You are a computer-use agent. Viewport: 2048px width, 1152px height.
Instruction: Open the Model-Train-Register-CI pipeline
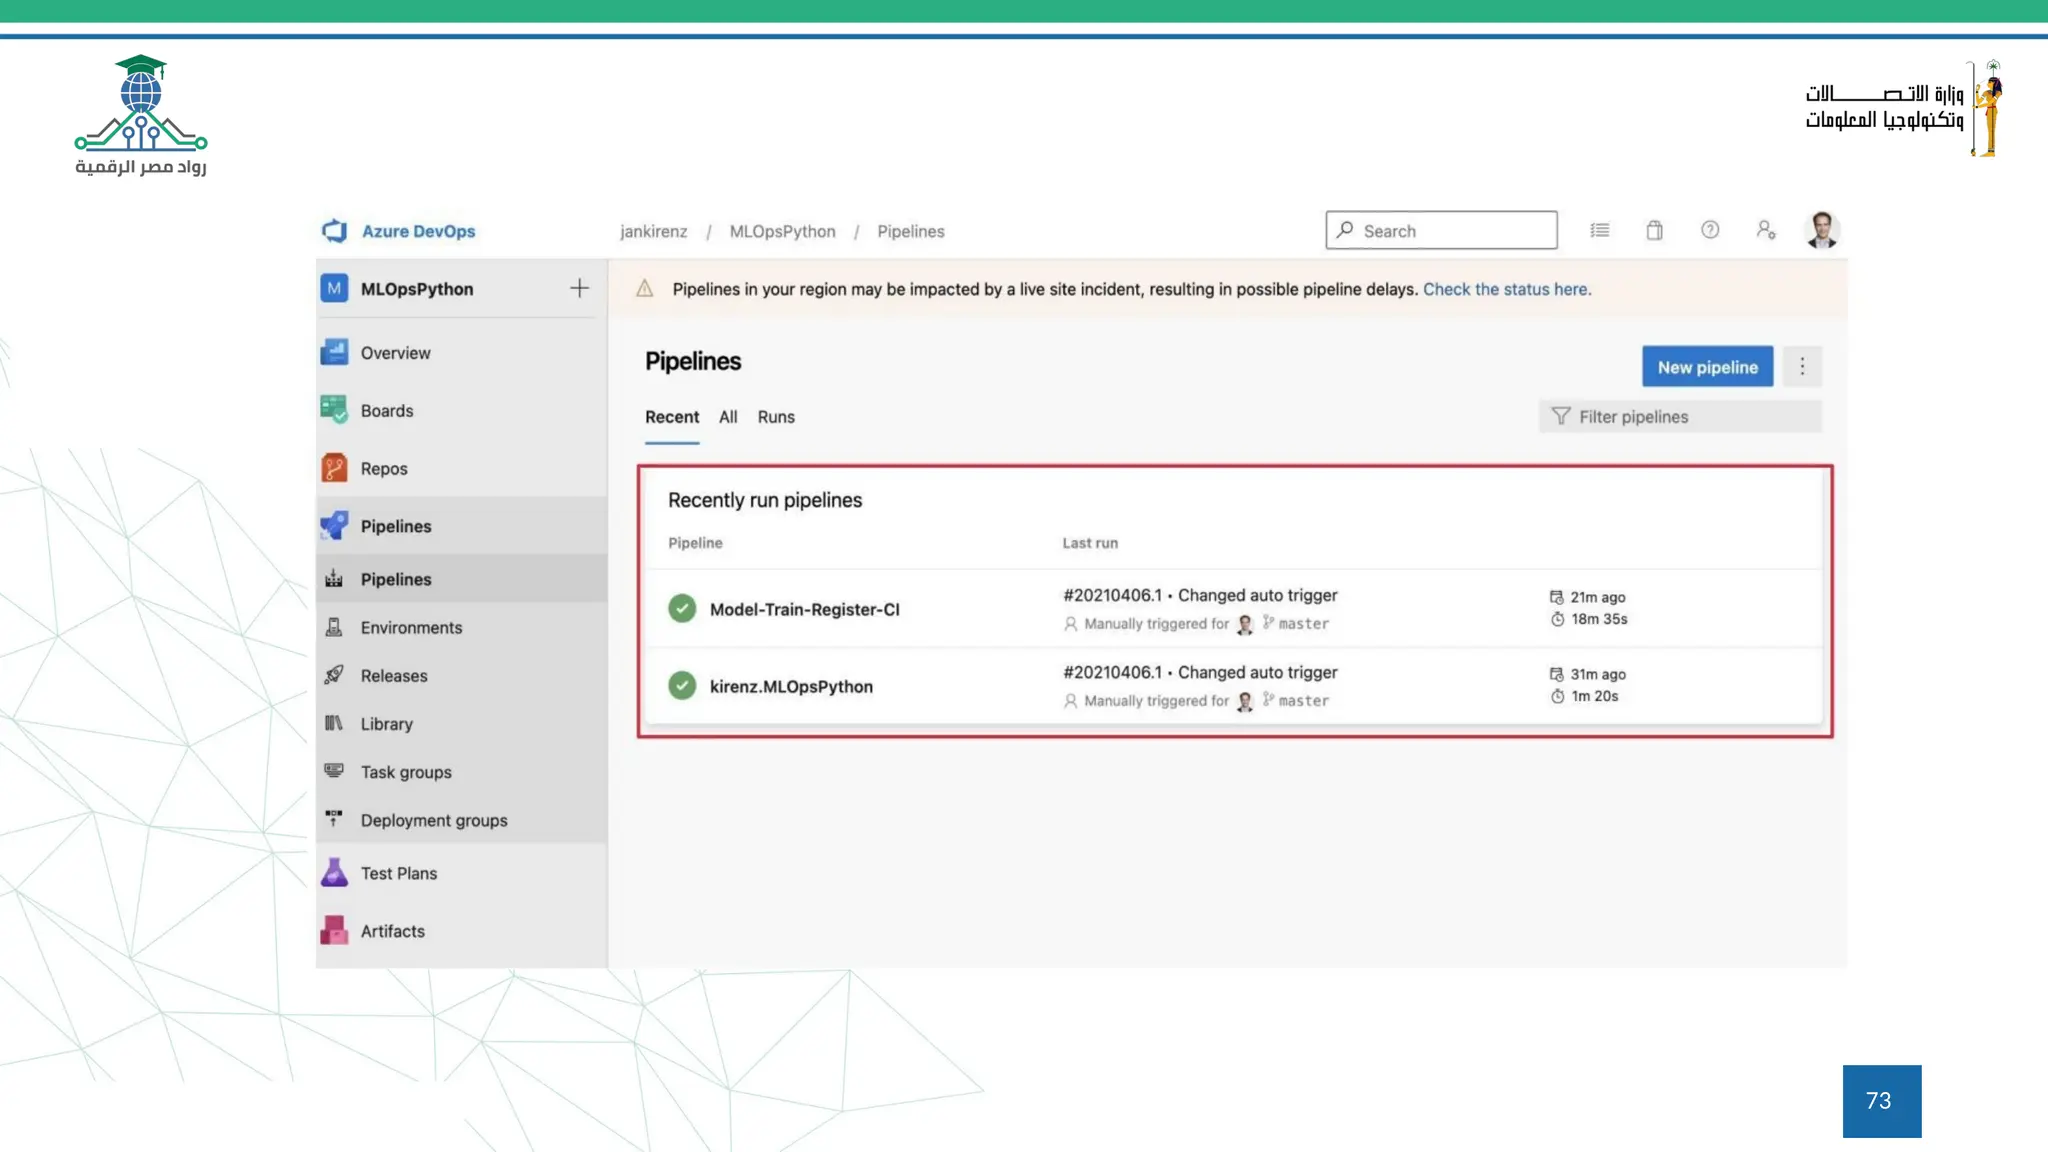point(804,609)
